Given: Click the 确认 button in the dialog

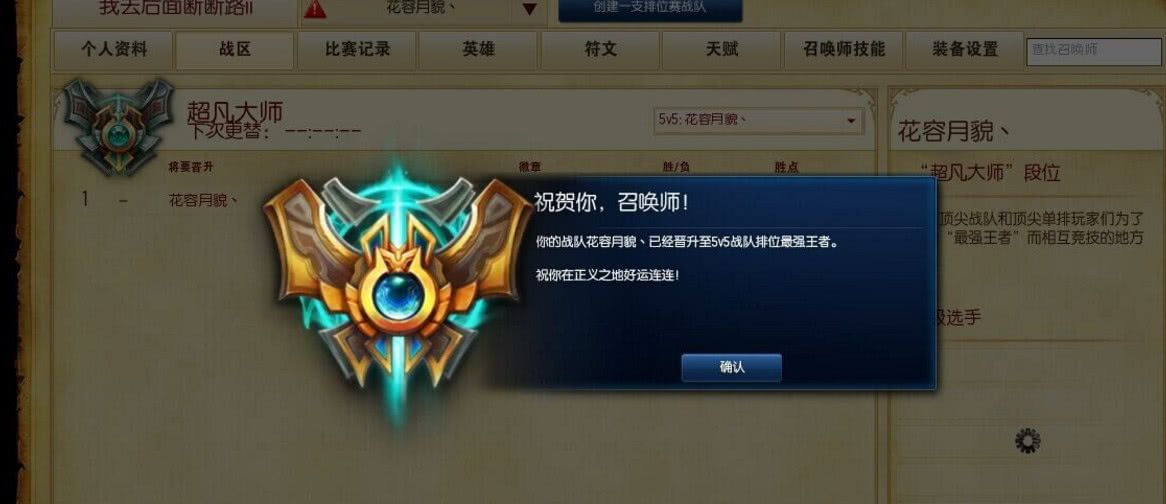Looking at the screenshot, I should (x=732, y=368).
